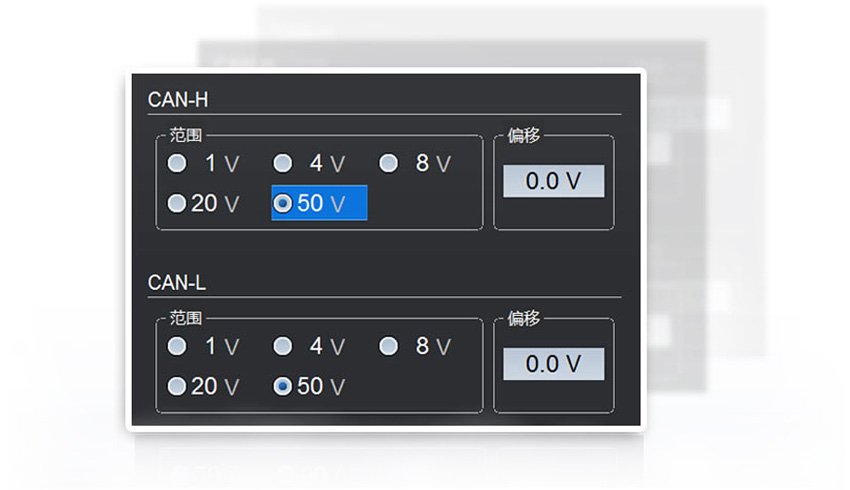Click the 偏移 group label in CAN-H
Screen dimensions: 850x490
524,135
